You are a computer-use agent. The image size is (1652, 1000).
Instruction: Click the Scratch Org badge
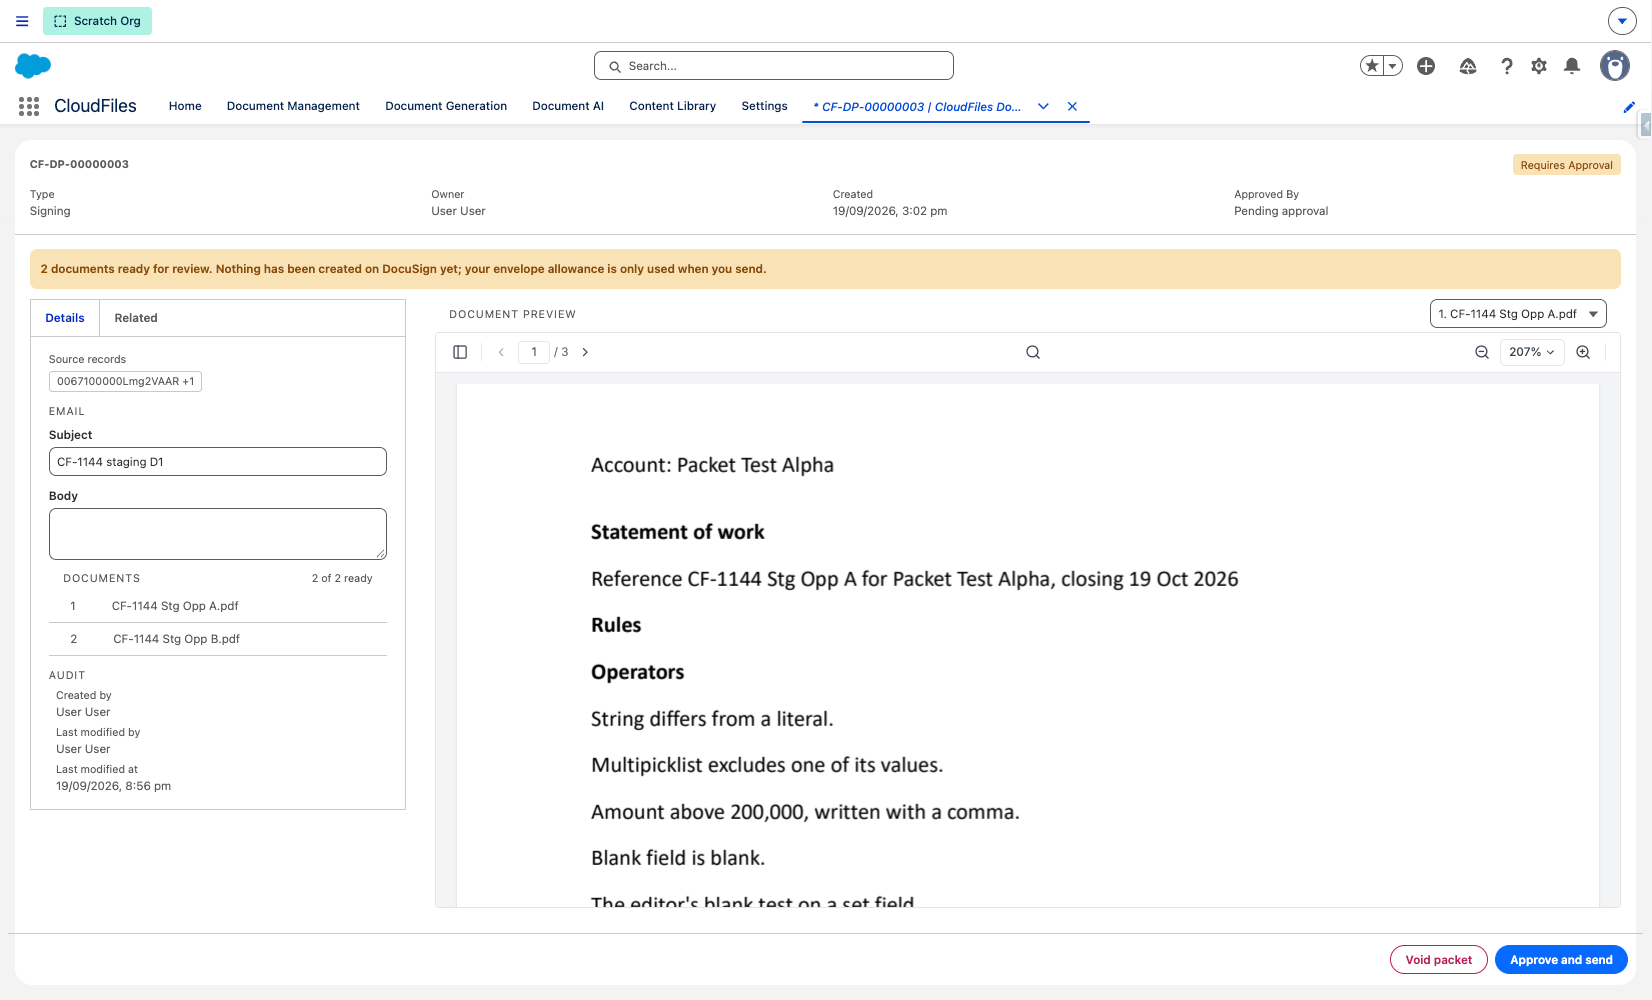tap(97, 21)
